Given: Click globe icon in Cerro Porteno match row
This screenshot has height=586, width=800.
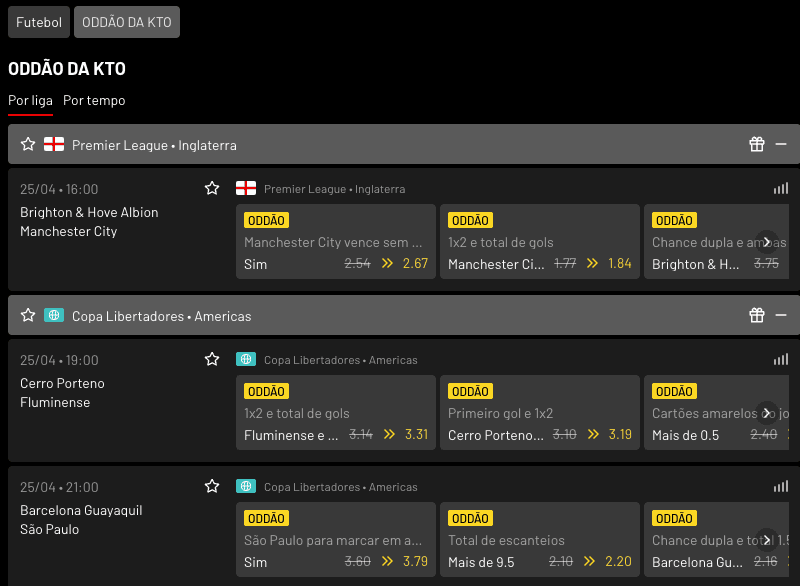Looking at the screenshot, I should tap(246, 359).
